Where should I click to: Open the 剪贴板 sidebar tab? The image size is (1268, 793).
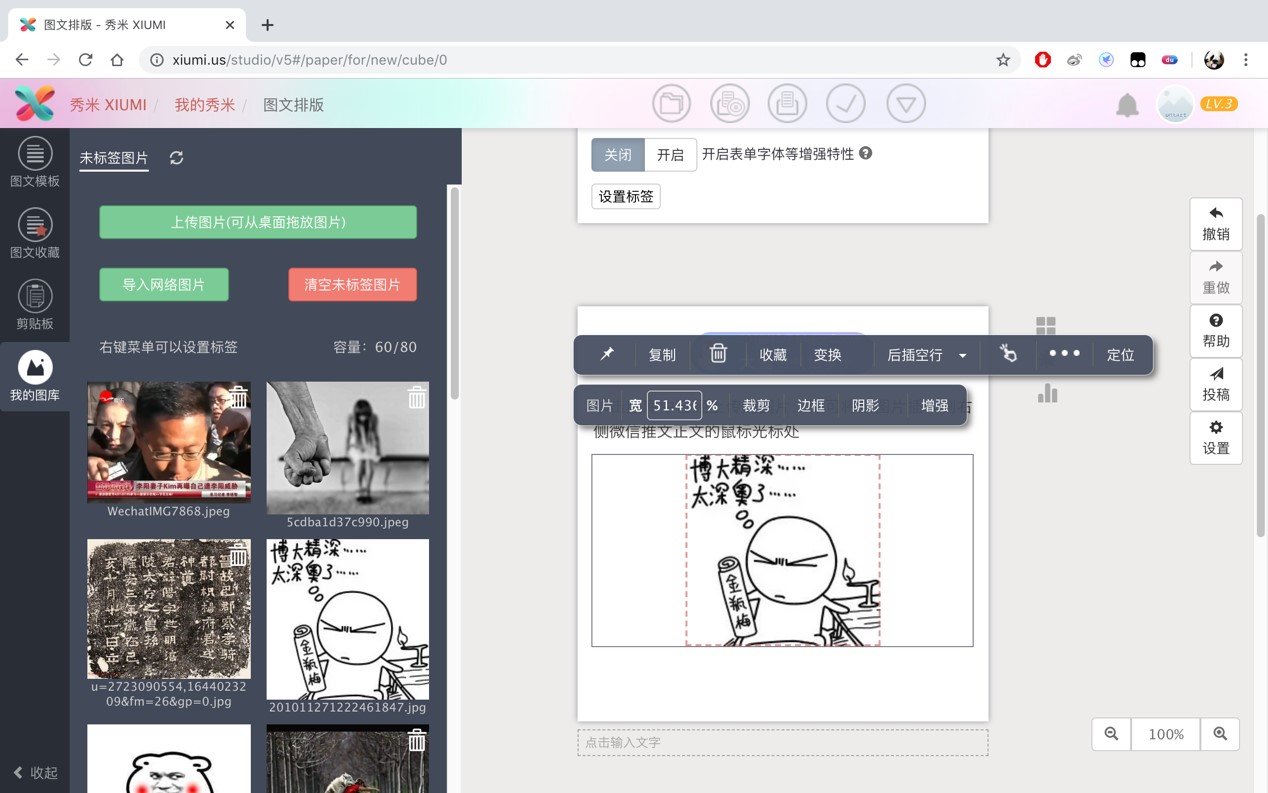35,306
